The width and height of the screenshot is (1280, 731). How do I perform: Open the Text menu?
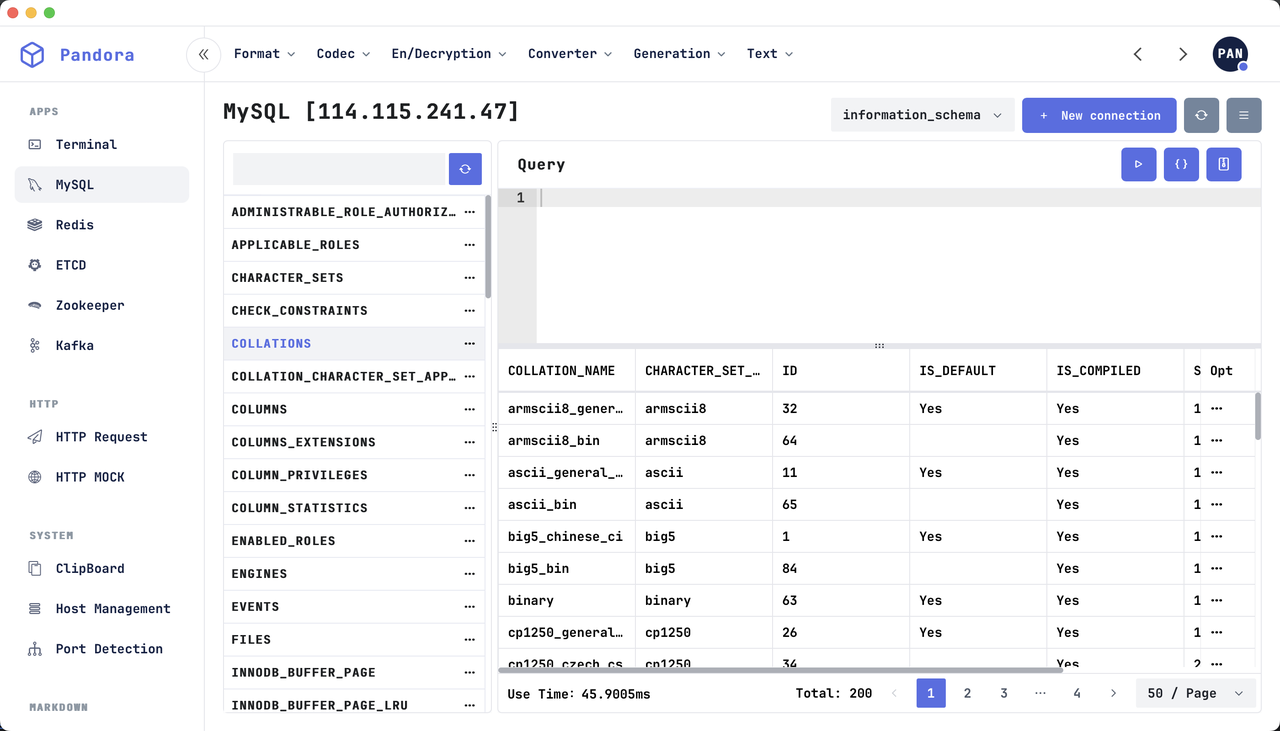click(769, 54)
